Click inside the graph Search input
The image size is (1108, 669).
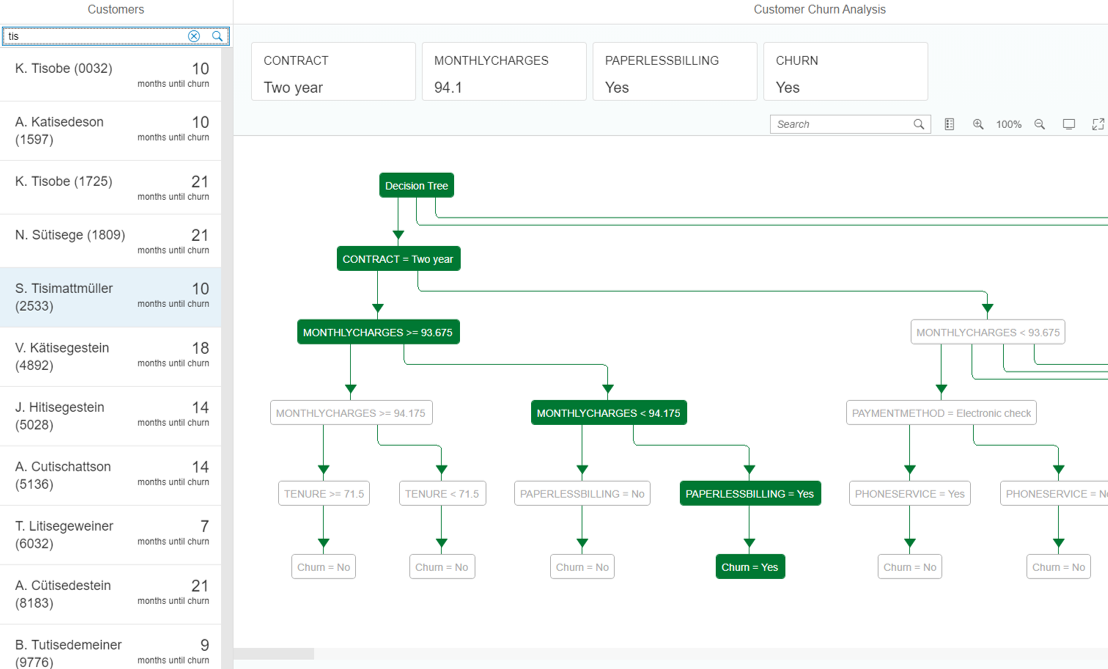840,124
